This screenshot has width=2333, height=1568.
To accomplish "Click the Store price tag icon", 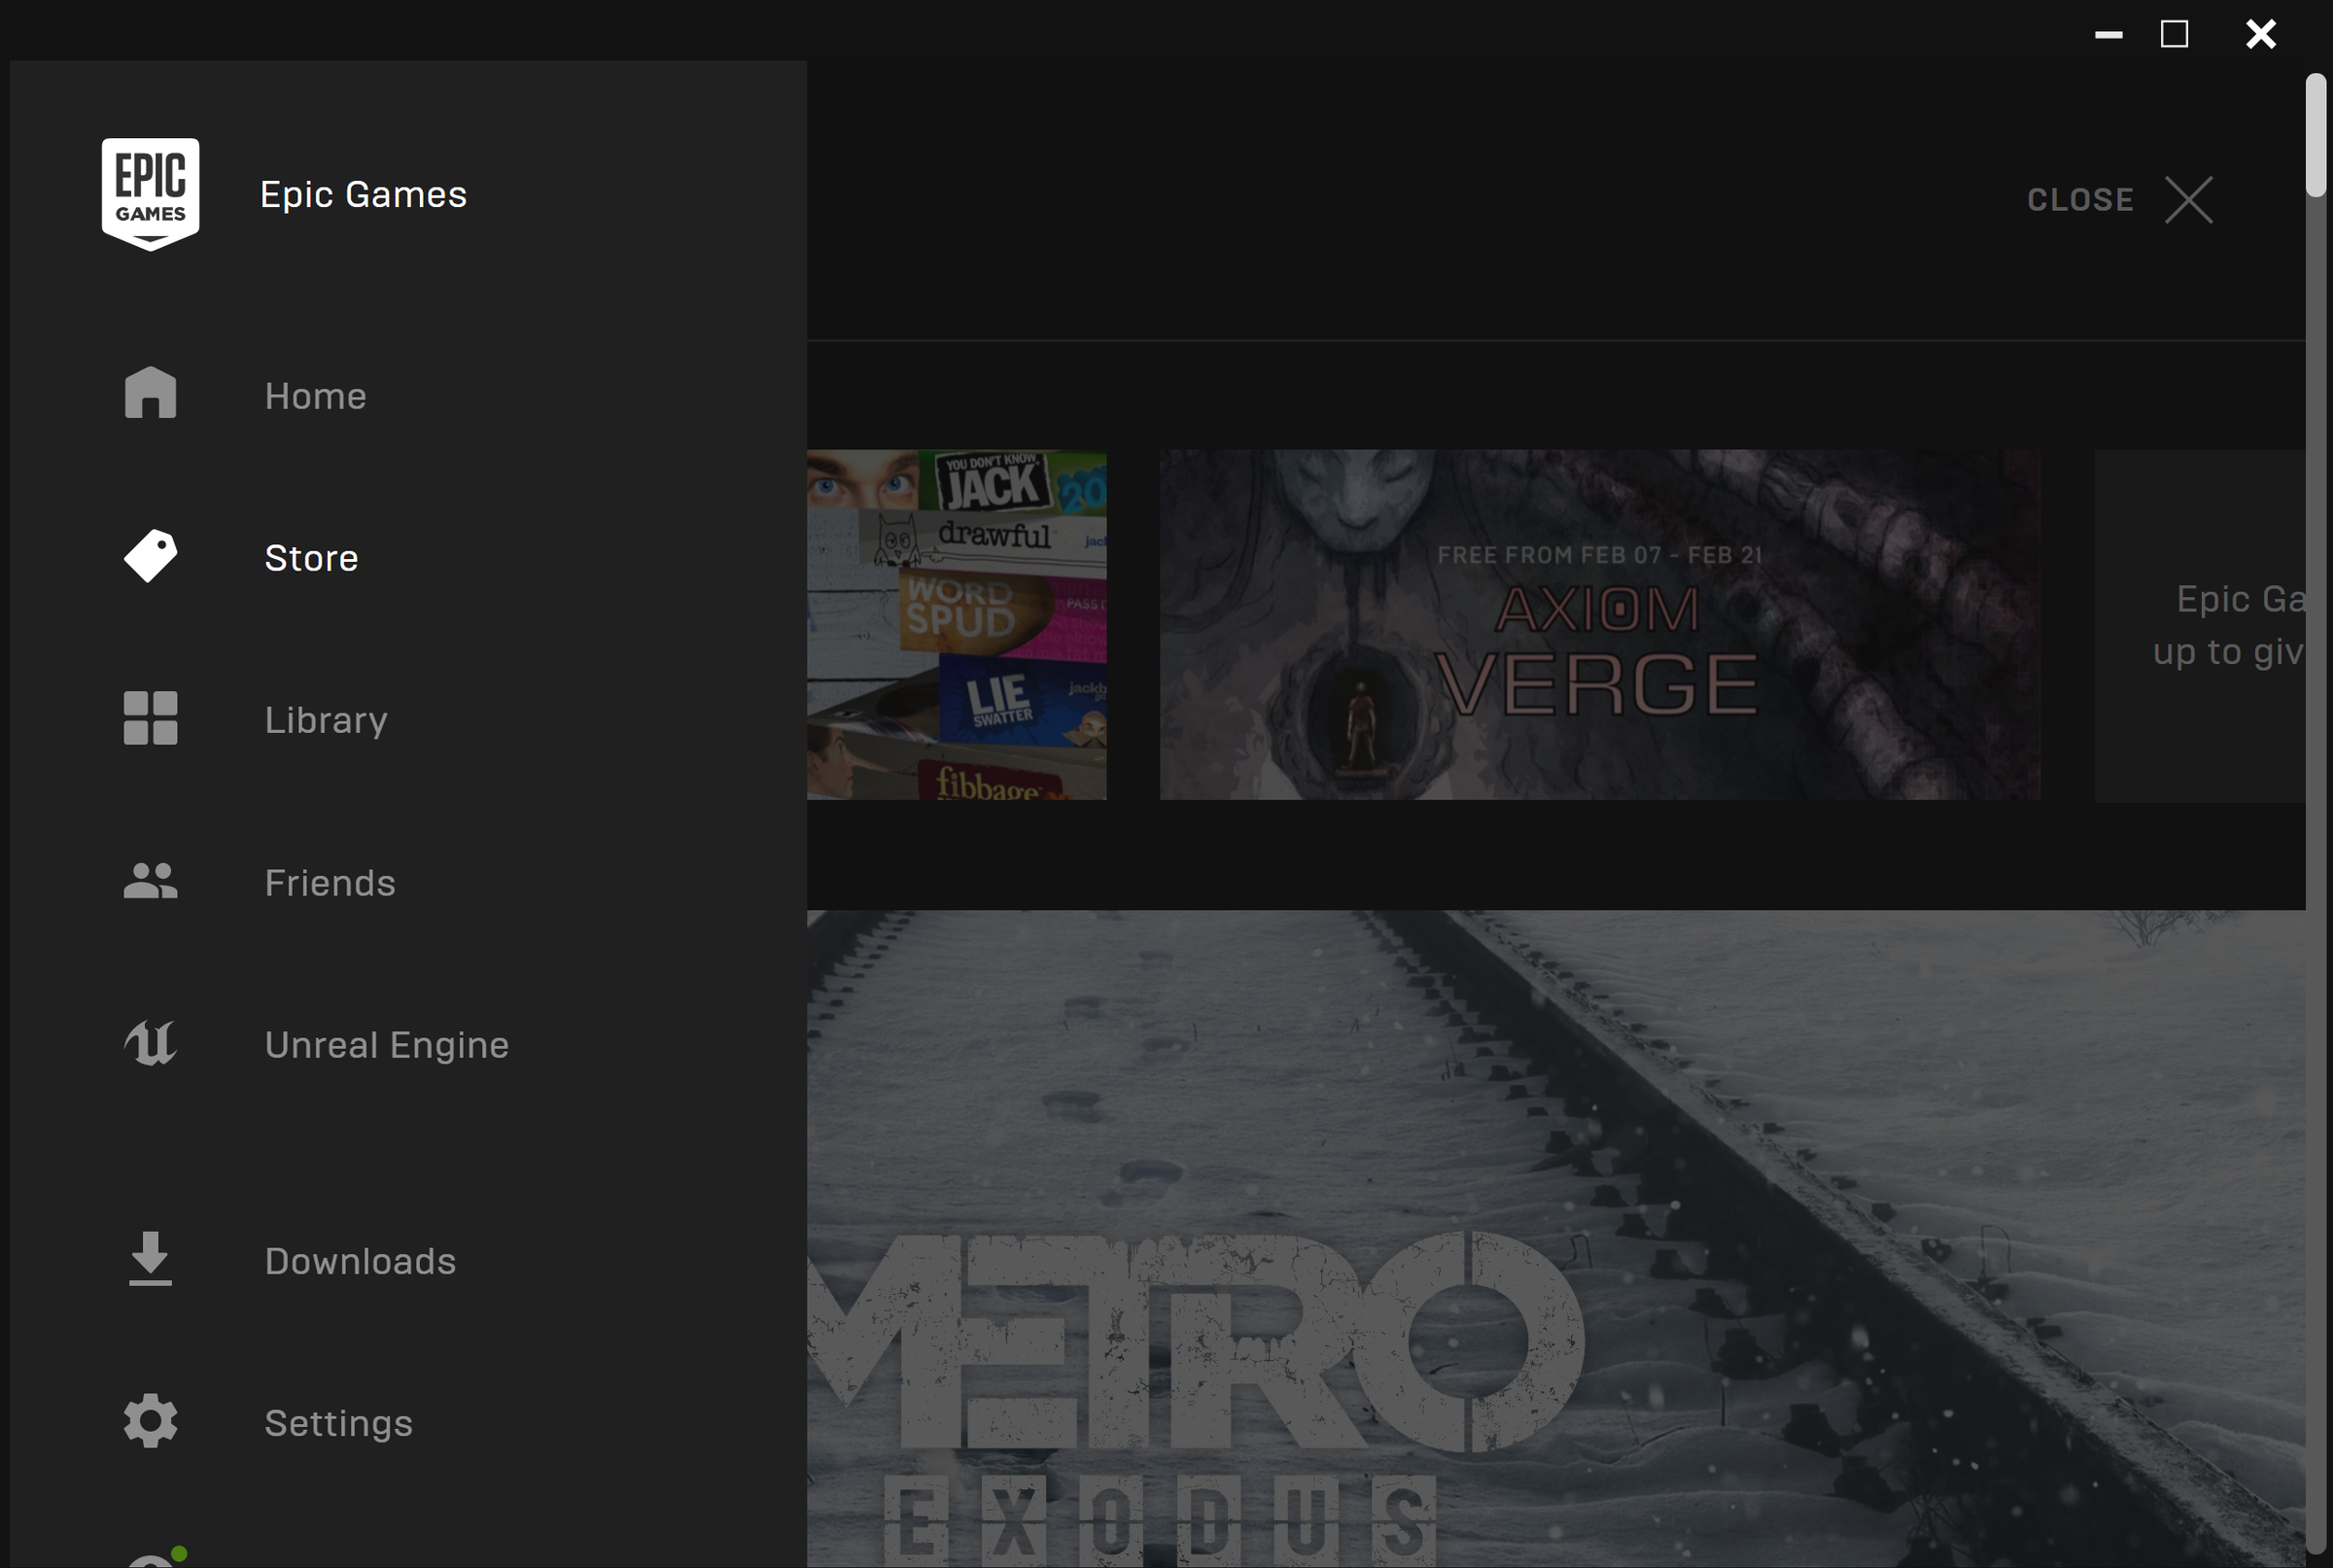I will [x=150, y=556].
